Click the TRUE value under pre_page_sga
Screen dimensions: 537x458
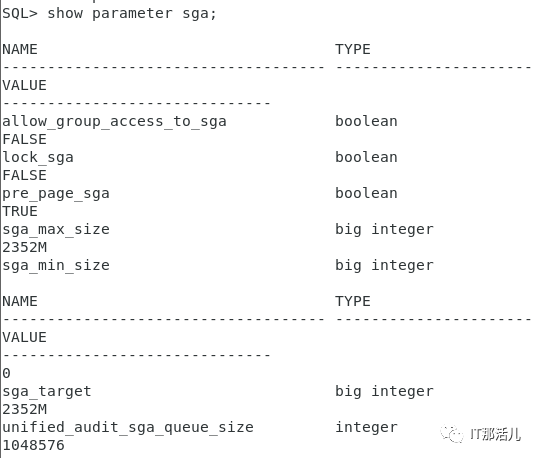20,211
